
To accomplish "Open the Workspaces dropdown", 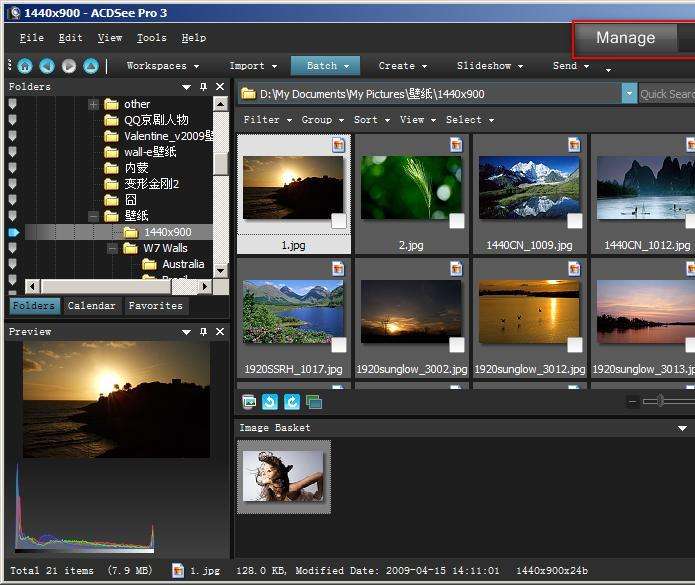I will coord(163,66).
